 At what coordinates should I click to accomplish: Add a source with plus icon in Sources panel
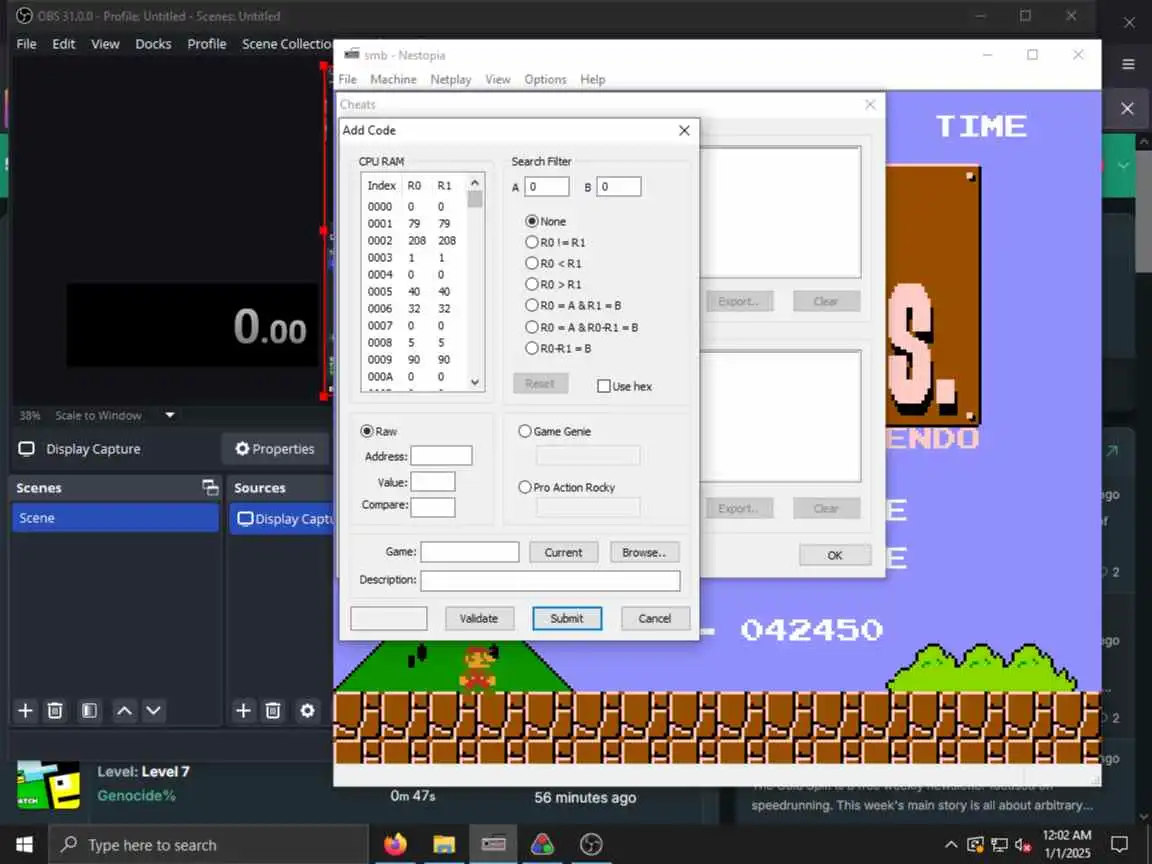tap(243, 710)
